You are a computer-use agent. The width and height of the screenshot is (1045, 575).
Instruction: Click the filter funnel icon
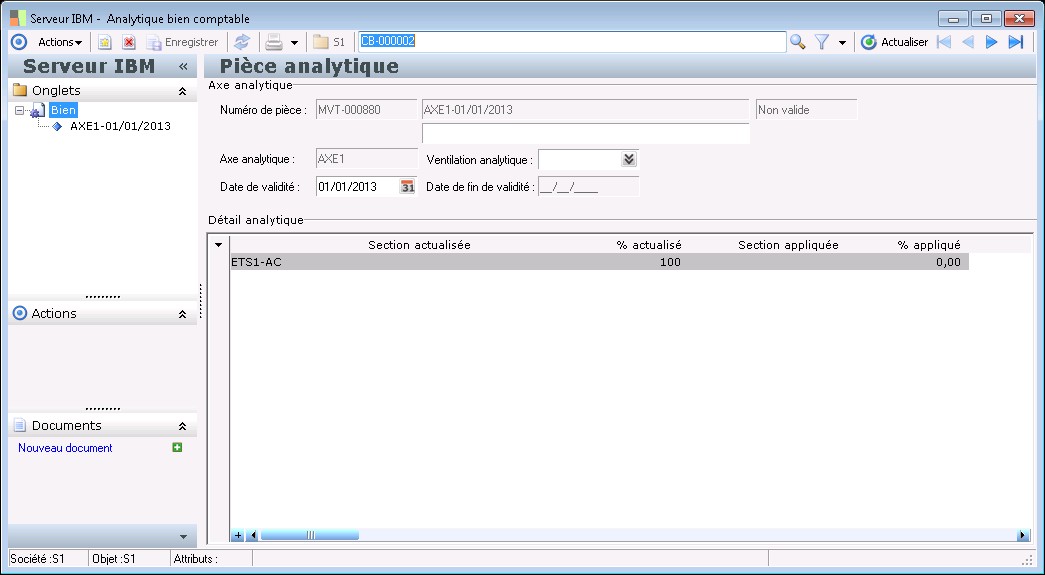822,42
